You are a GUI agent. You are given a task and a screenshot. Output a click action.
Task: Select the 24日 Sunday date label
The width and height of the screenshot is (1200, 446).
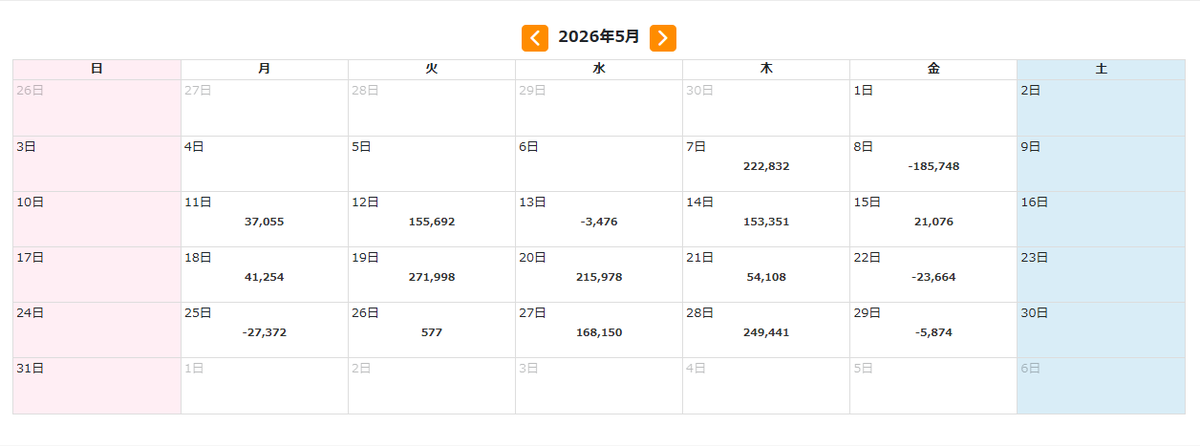(30, 312)
